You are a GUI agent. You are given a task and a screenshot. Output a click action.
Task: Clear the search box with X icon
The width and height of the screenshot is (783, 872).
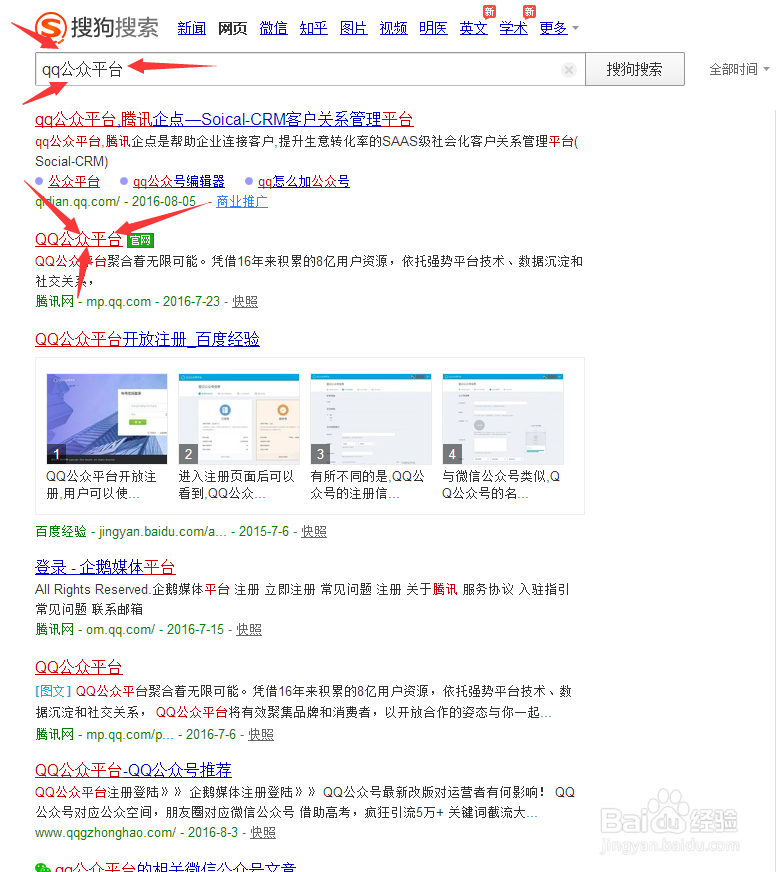coord(568,70)
